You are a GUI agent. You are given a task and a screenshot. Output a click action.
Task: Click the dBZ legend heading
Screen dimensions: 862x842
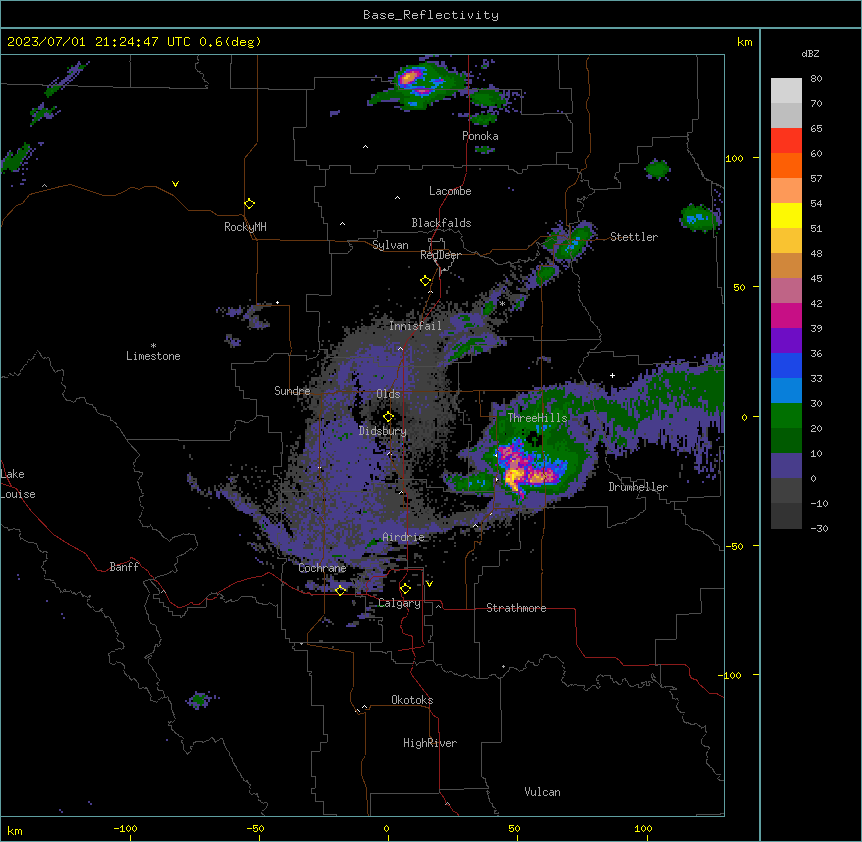point(810,53)
